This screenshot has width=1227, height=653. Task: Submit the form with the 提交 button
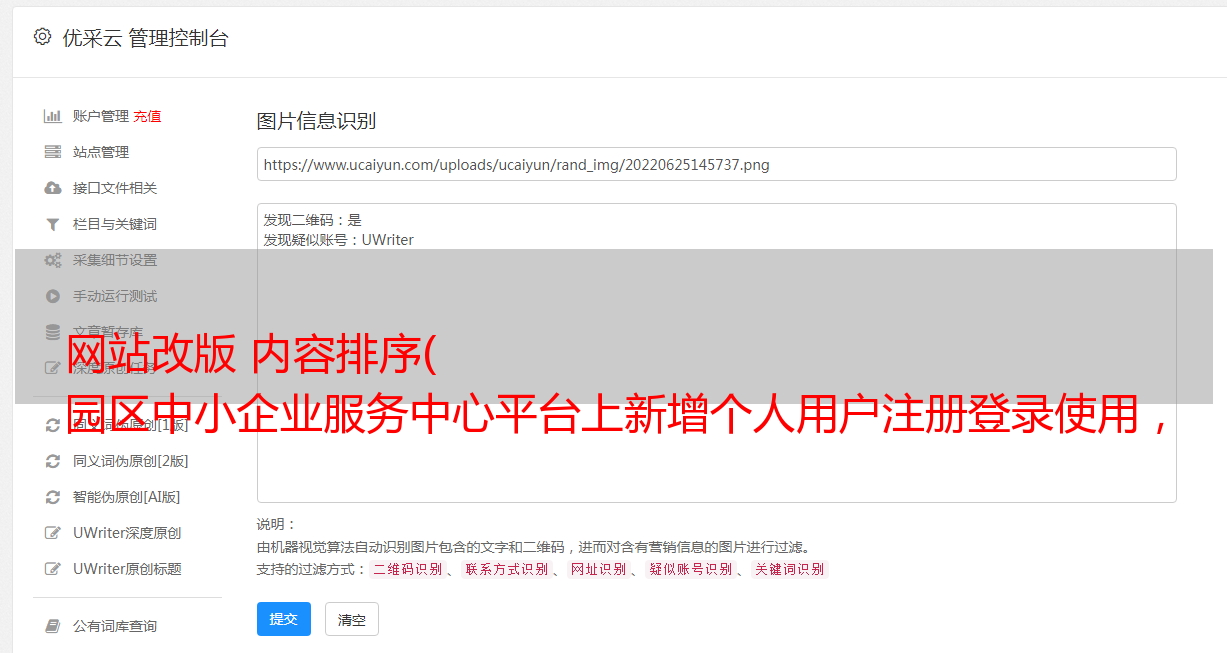click(284, 619)
